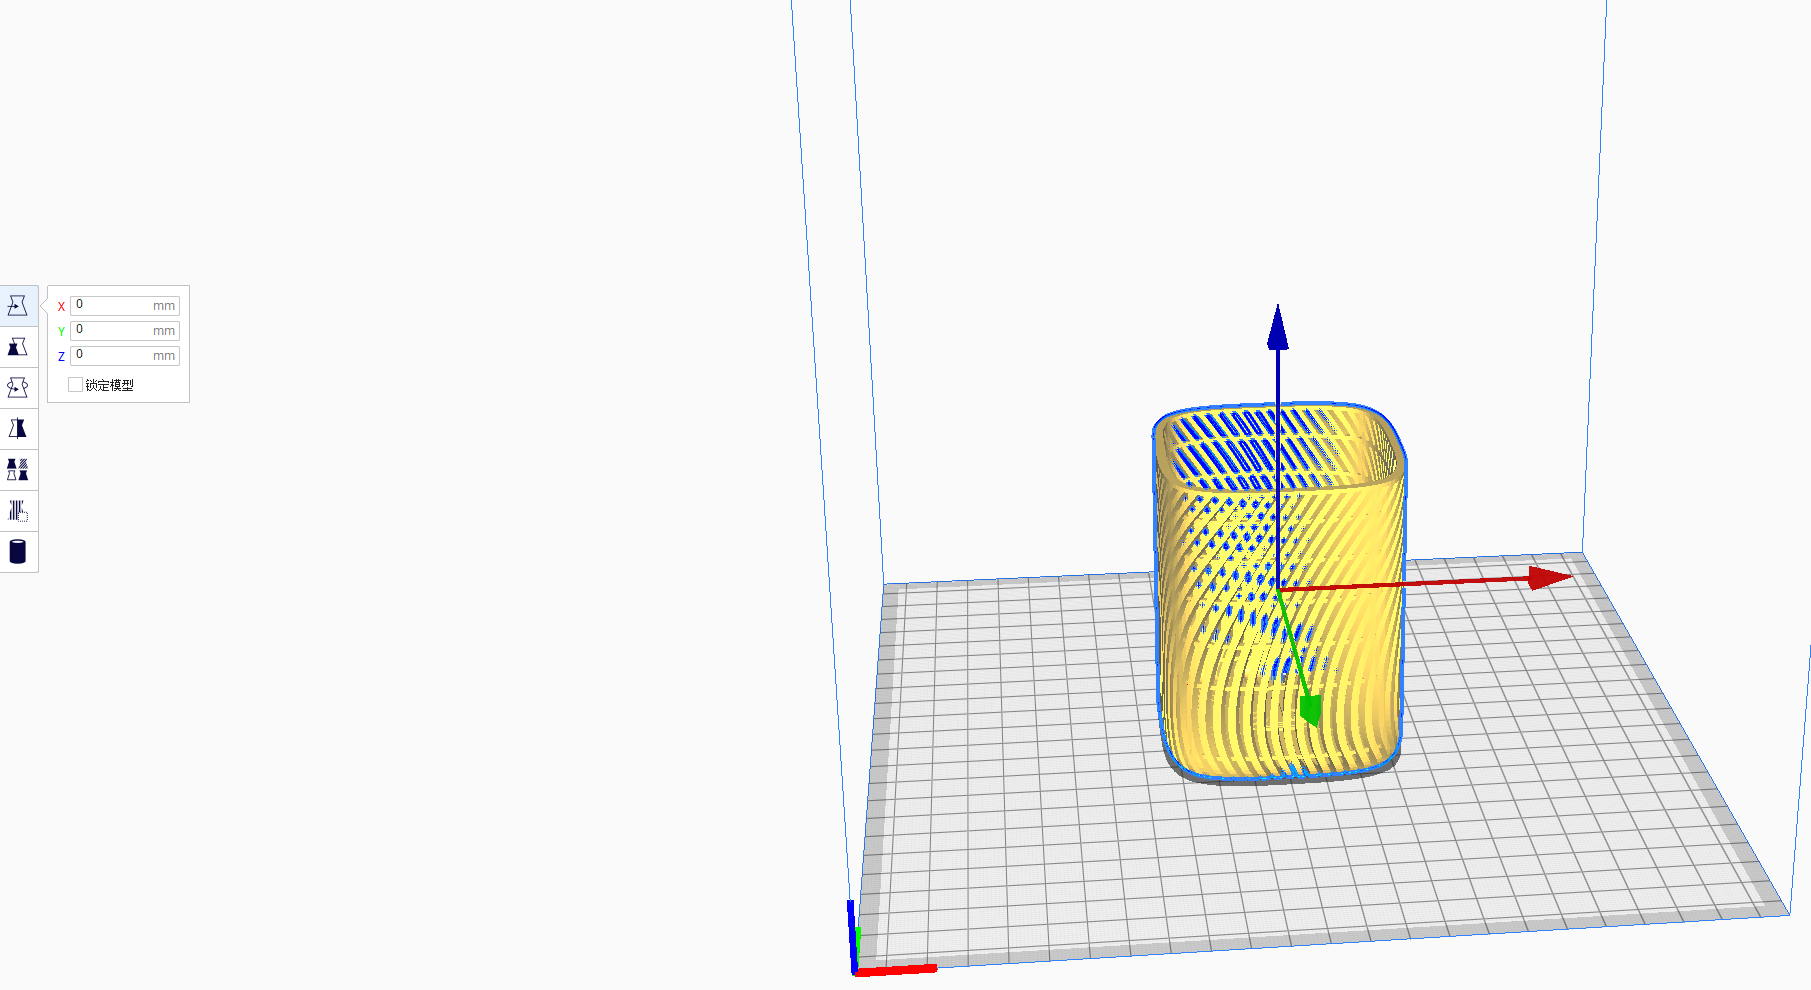Select the Mirror tool icon

(18, 428)
